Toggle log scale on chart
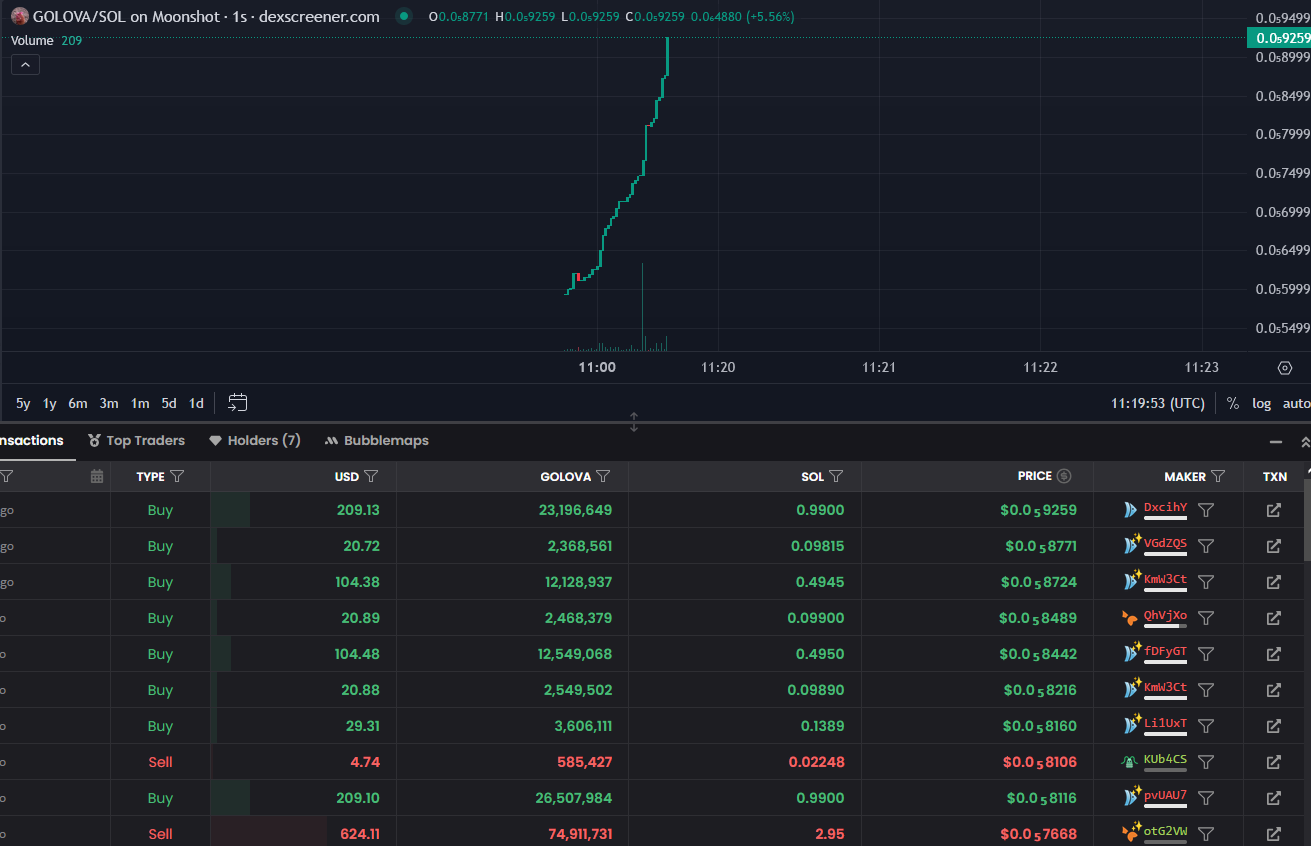Viewport: 1311px width, 846px height. coord(1261,403)
